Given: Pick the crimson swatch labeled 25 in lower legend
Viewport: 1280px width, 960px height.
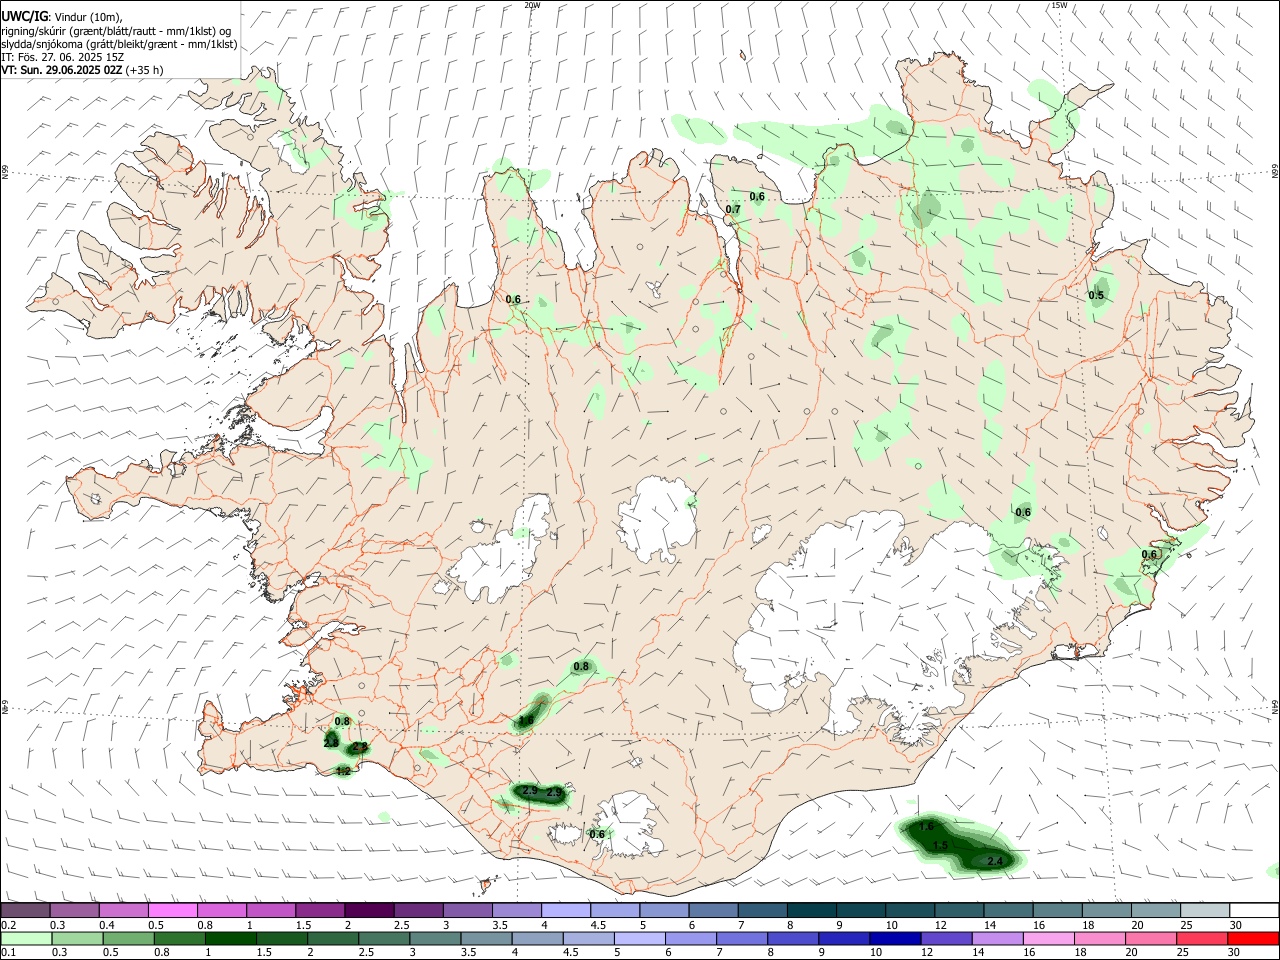Looking at the screenshot, I should [1203, 938].
